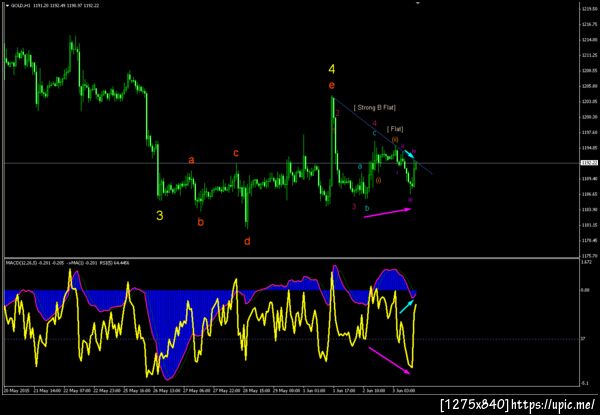Click the 1197.60 price scale label
This screenshot has width=600, height=415.
589,132
